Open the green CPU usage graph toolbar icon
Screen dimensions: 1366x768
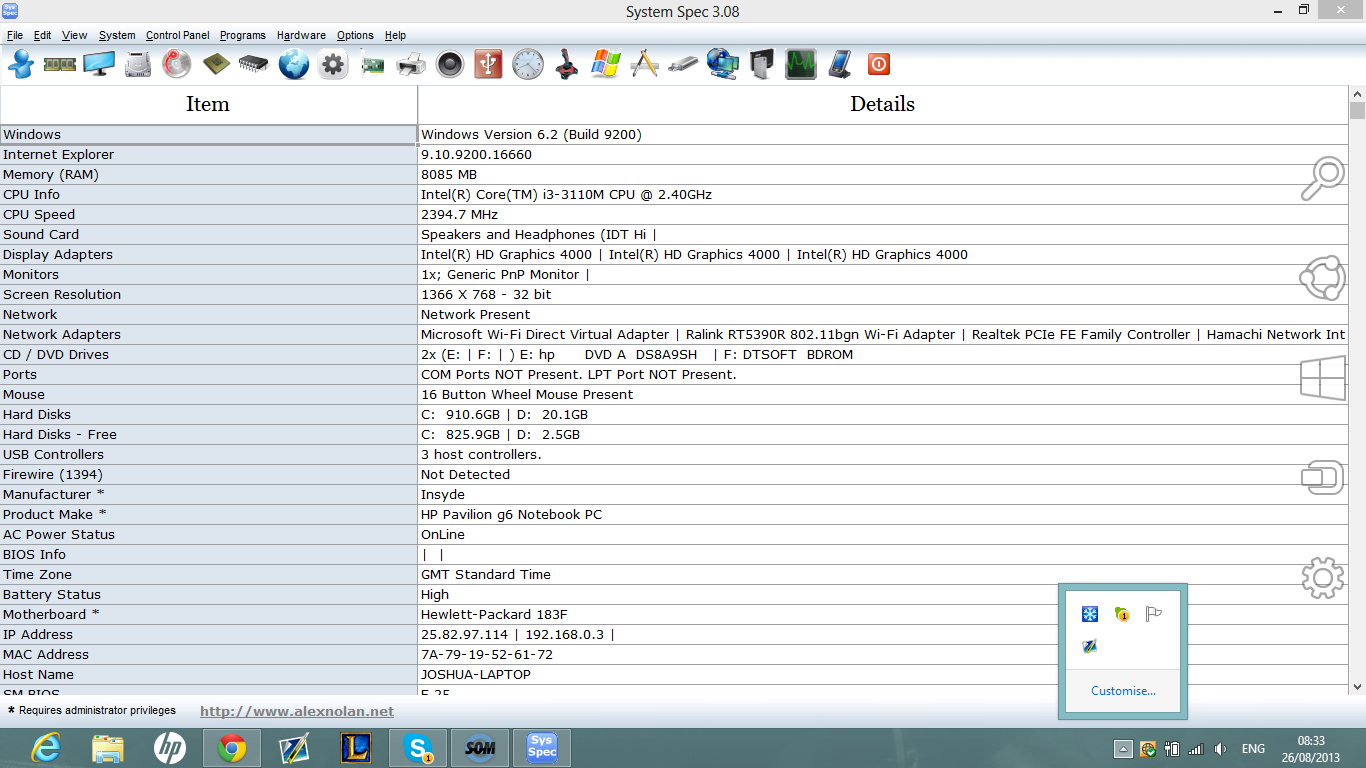801,65
